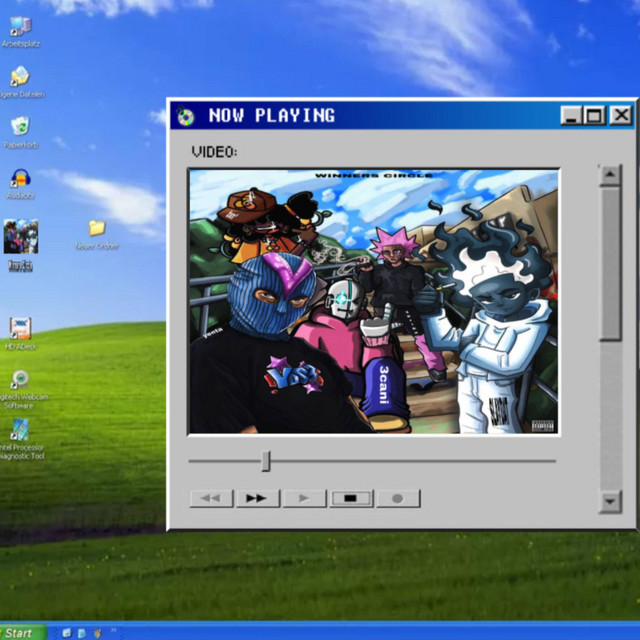Click the scrollbar down arrow
The image size is (640, 640).
(610, 501)
